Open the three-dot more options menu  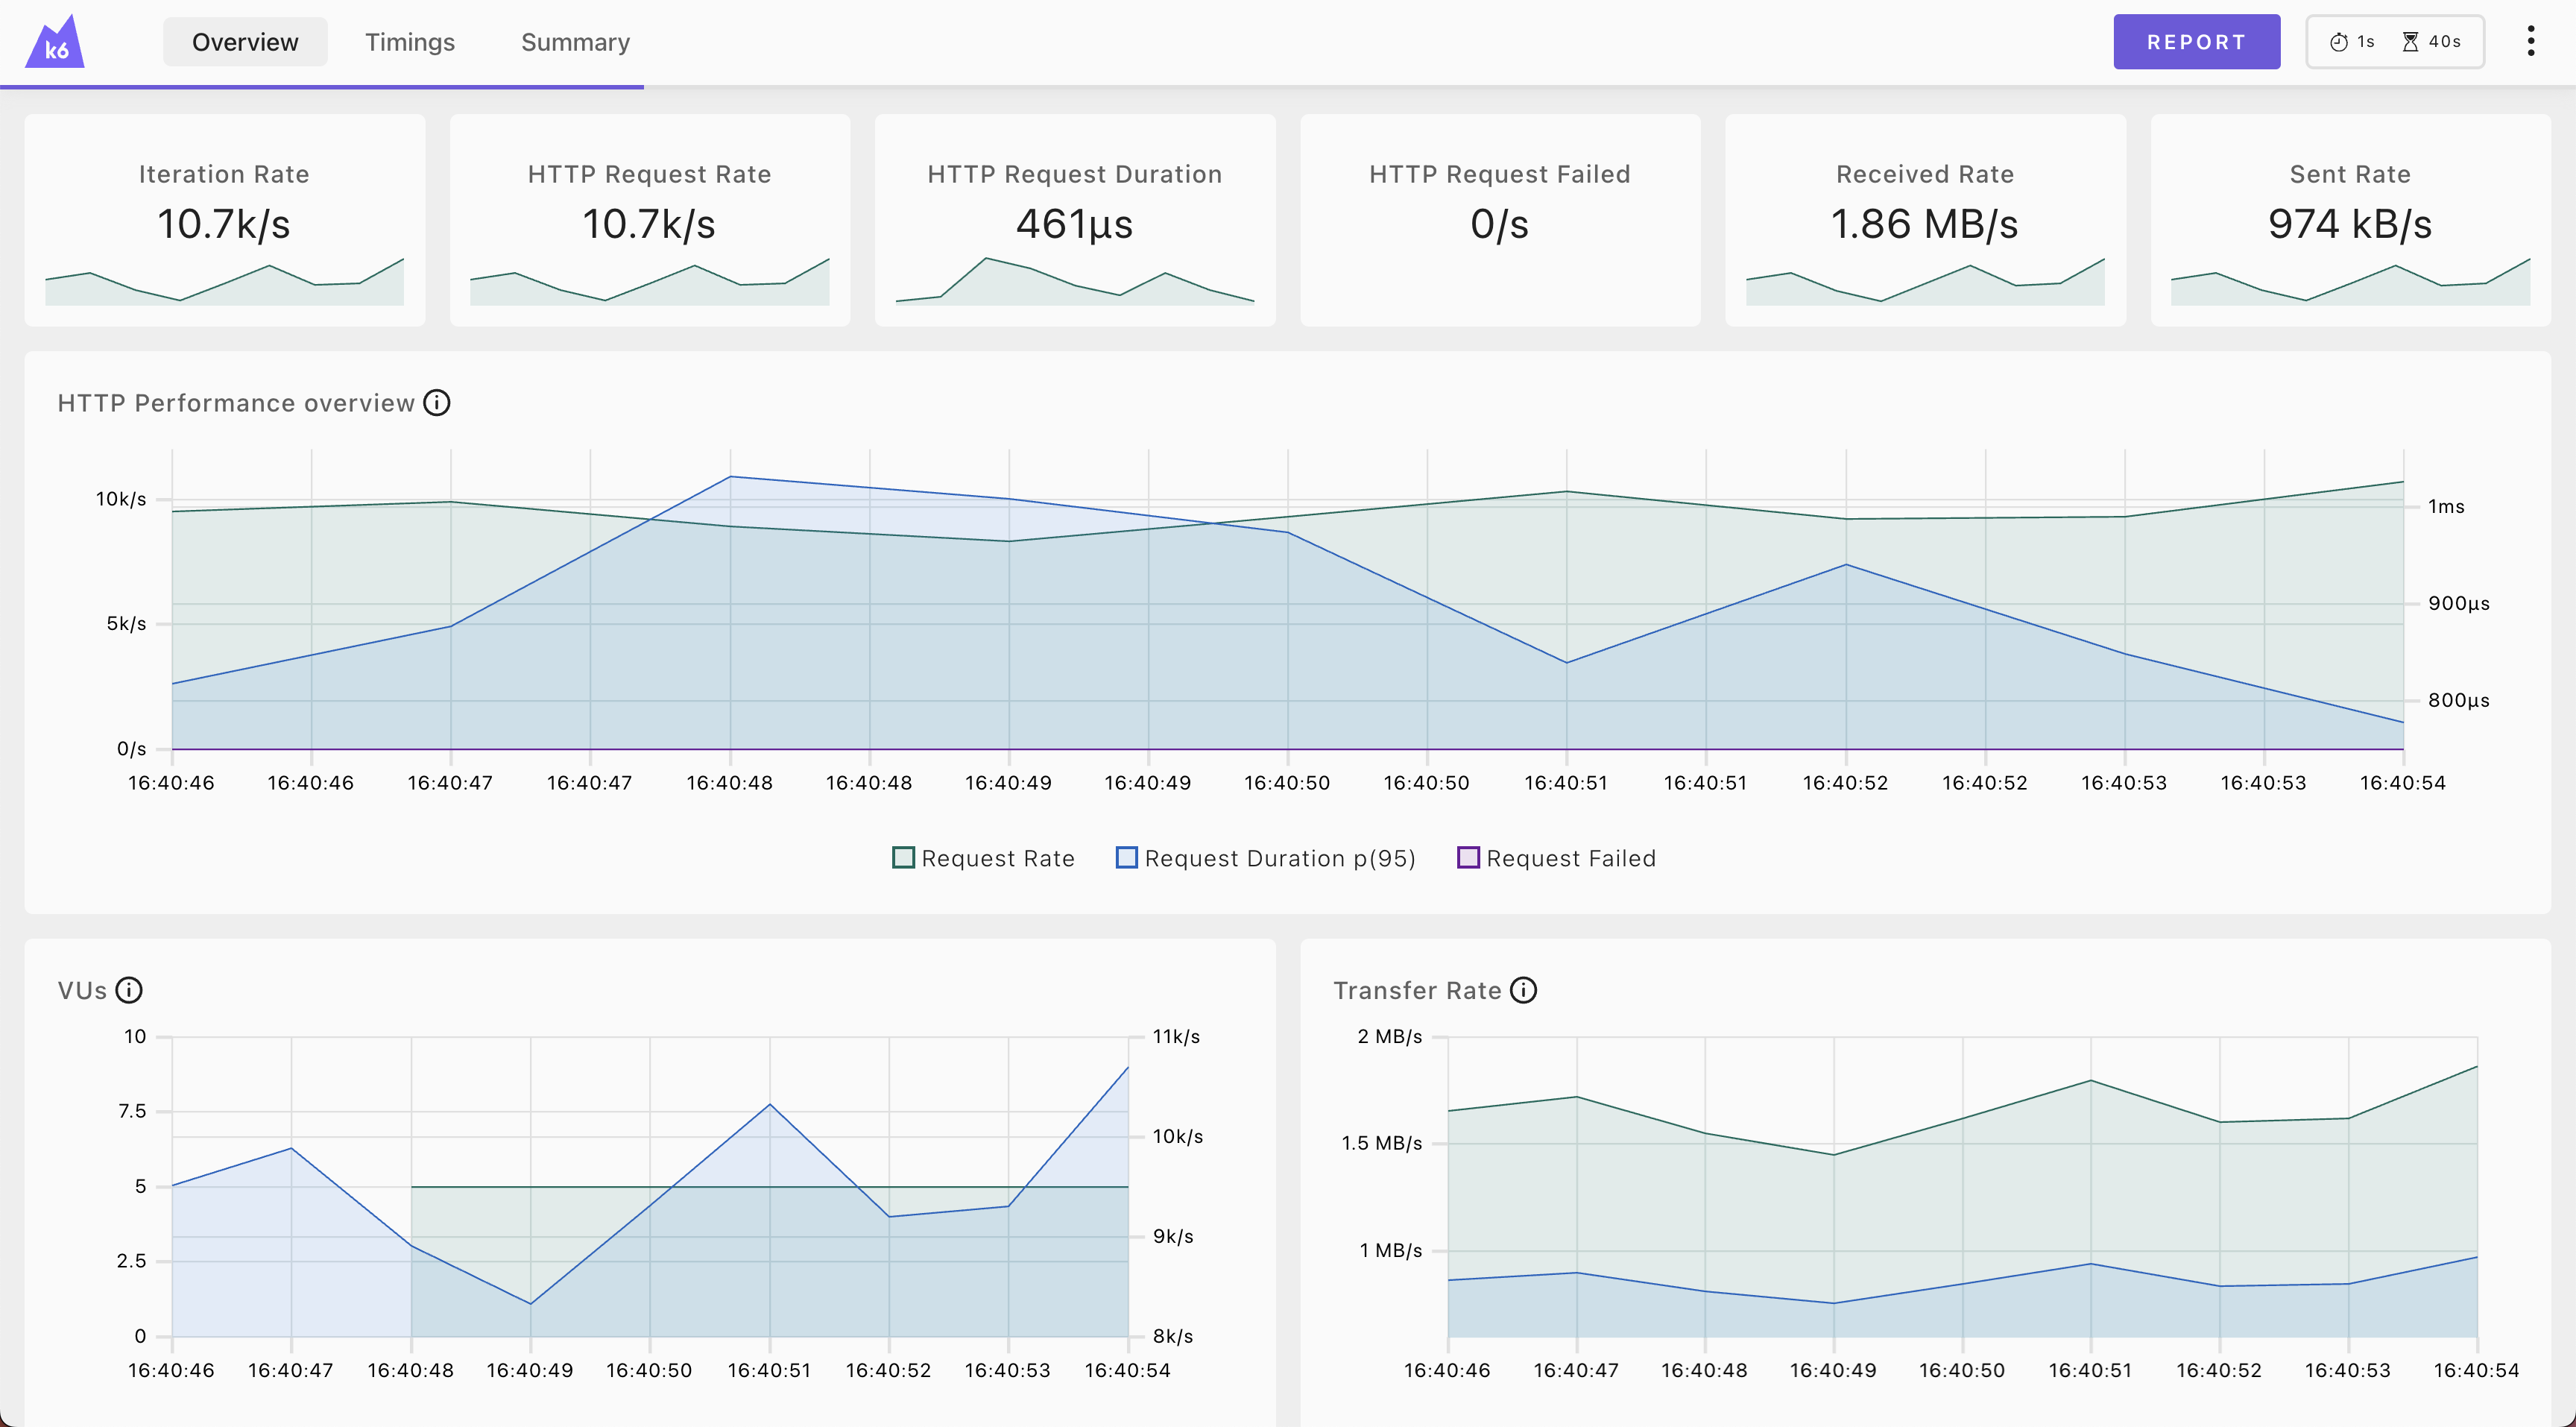tap(2531, 40)
